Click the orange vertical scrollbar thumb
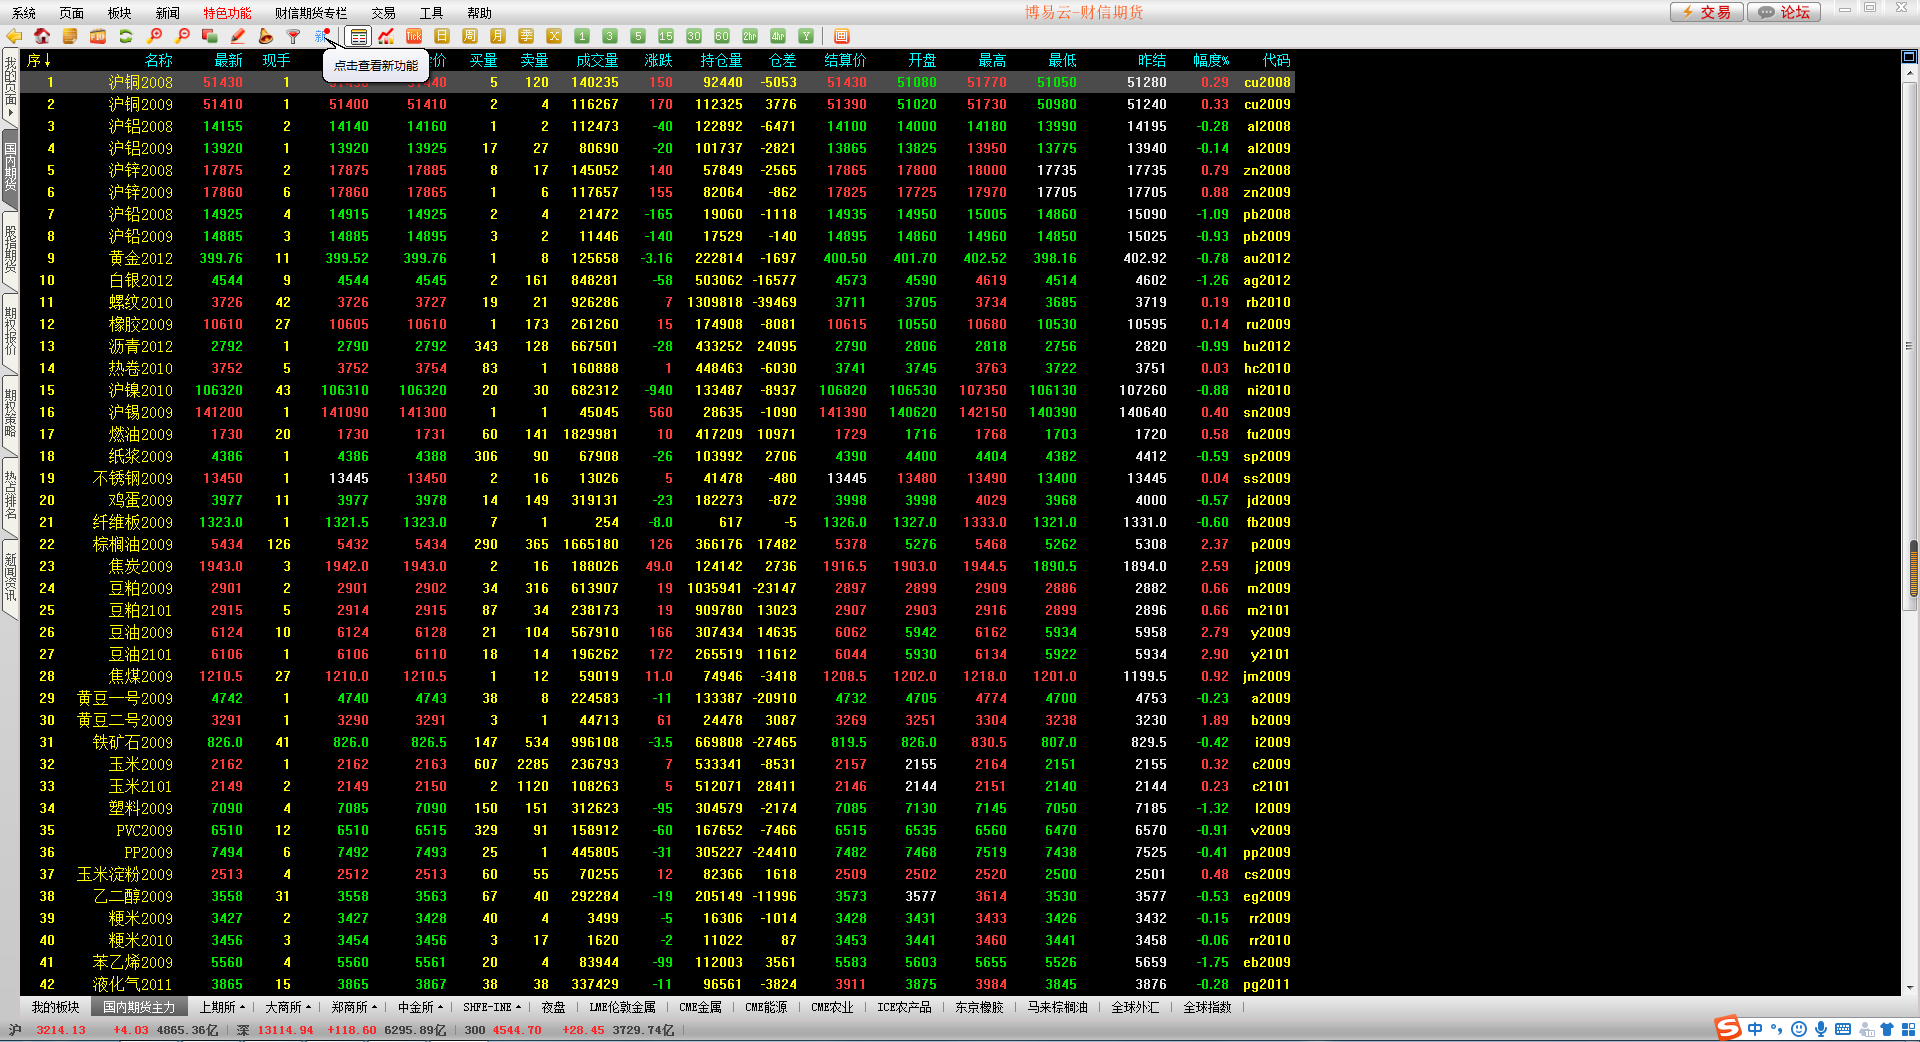The width and height of the screenshot is (1920, 1042). click(x=1913, y=568)
